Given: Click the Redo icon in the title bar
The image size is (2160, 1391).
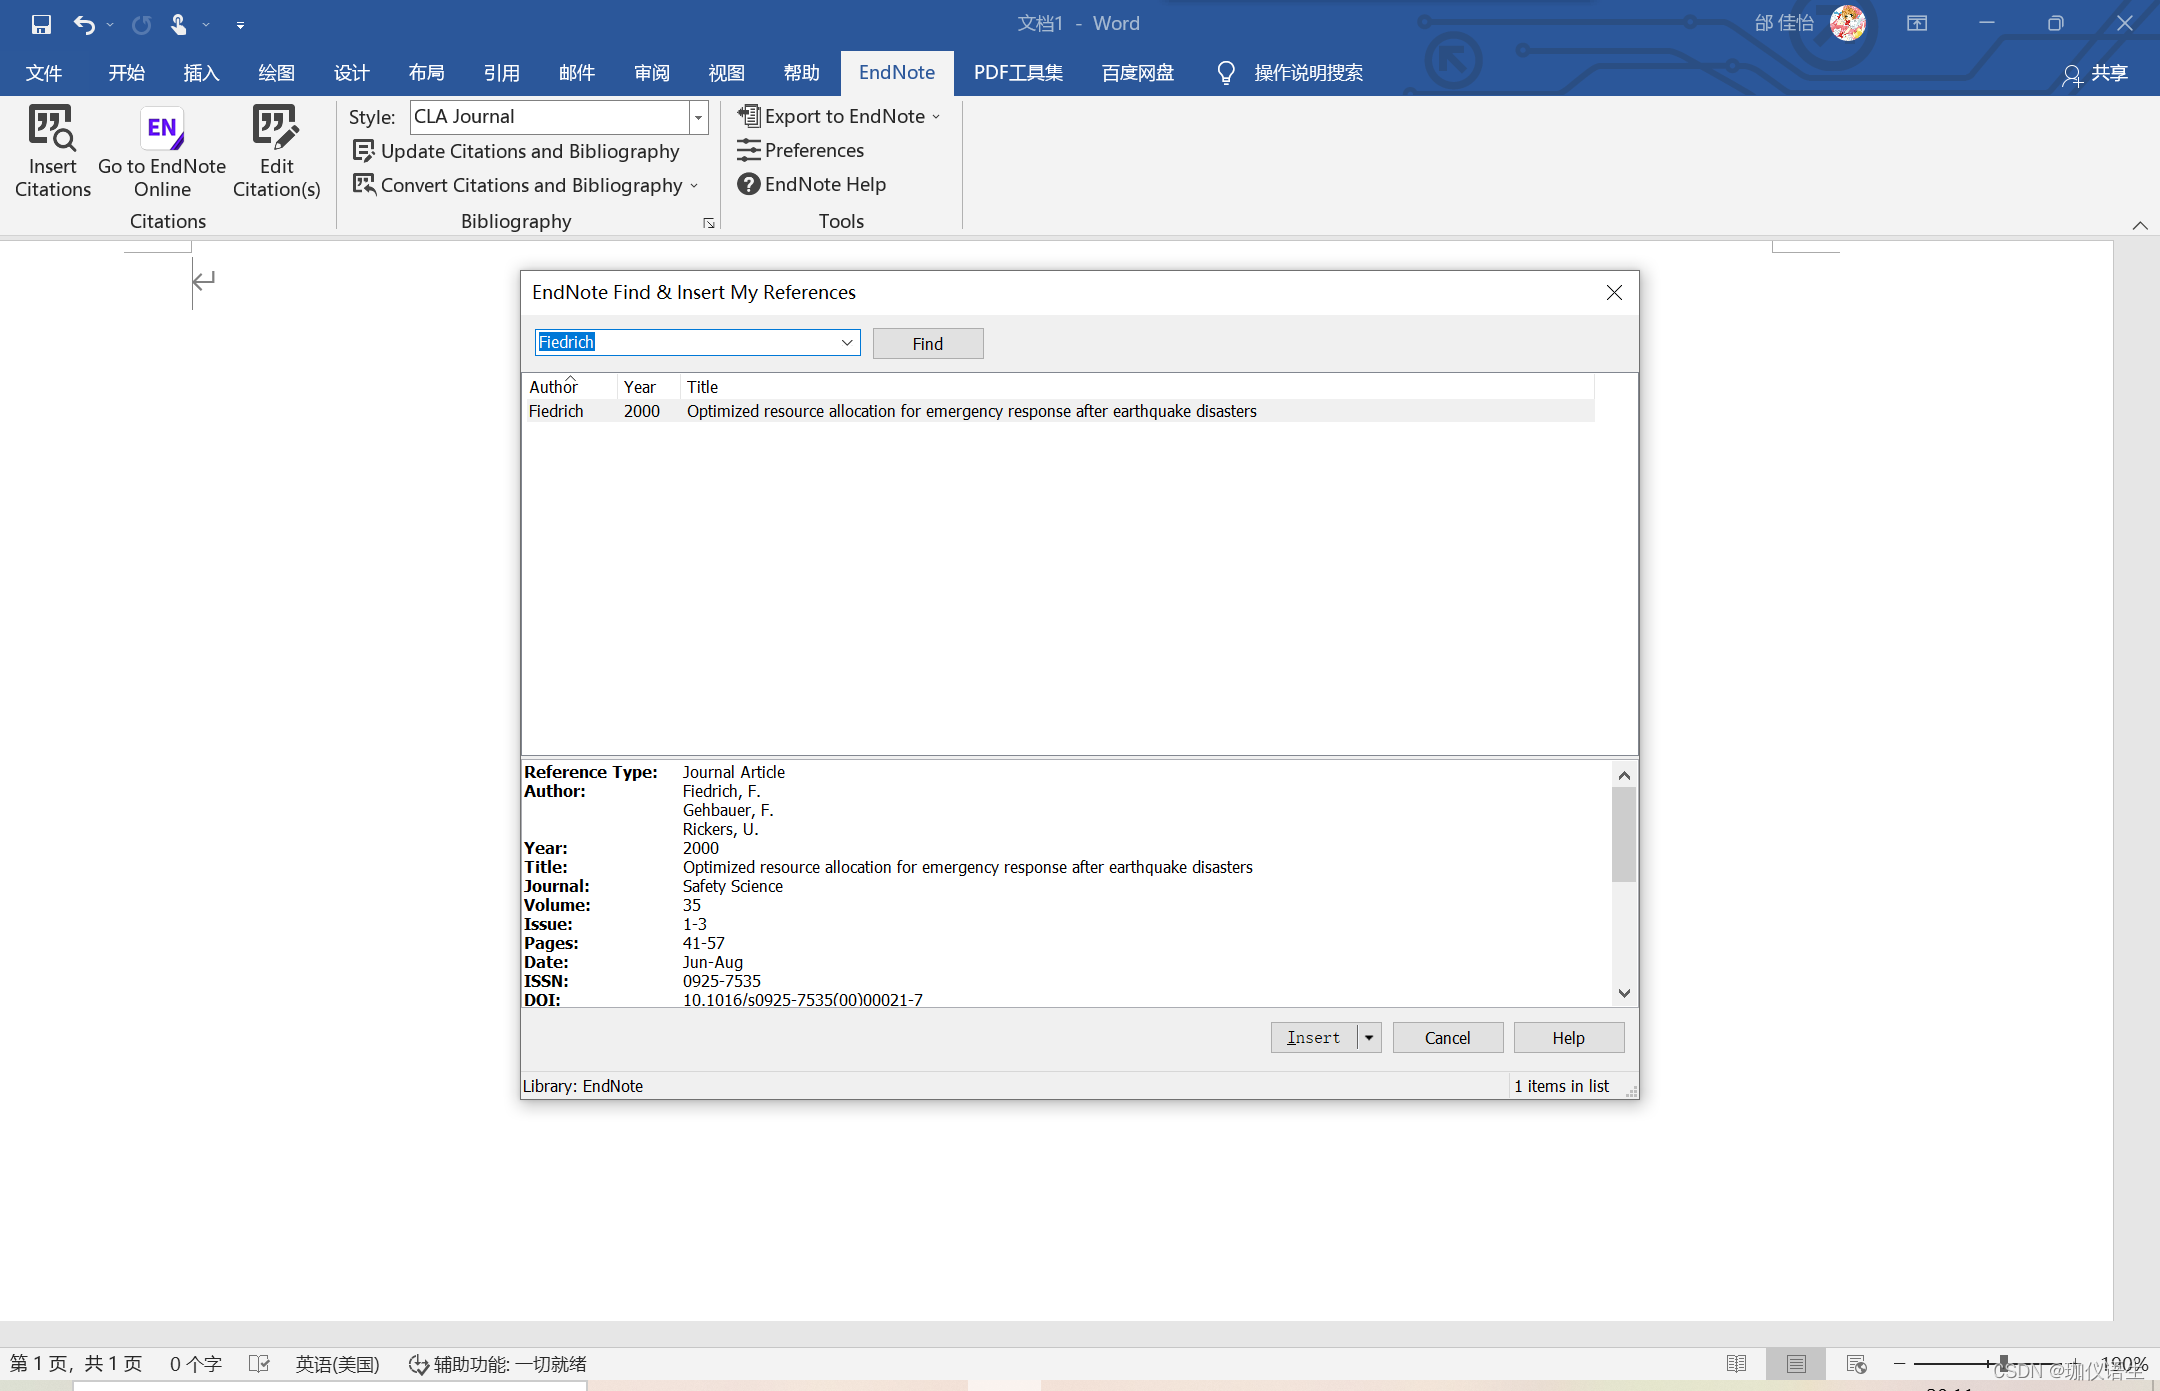Looking at the screenshot, I should pyautogui.click(x=141, y=24).
